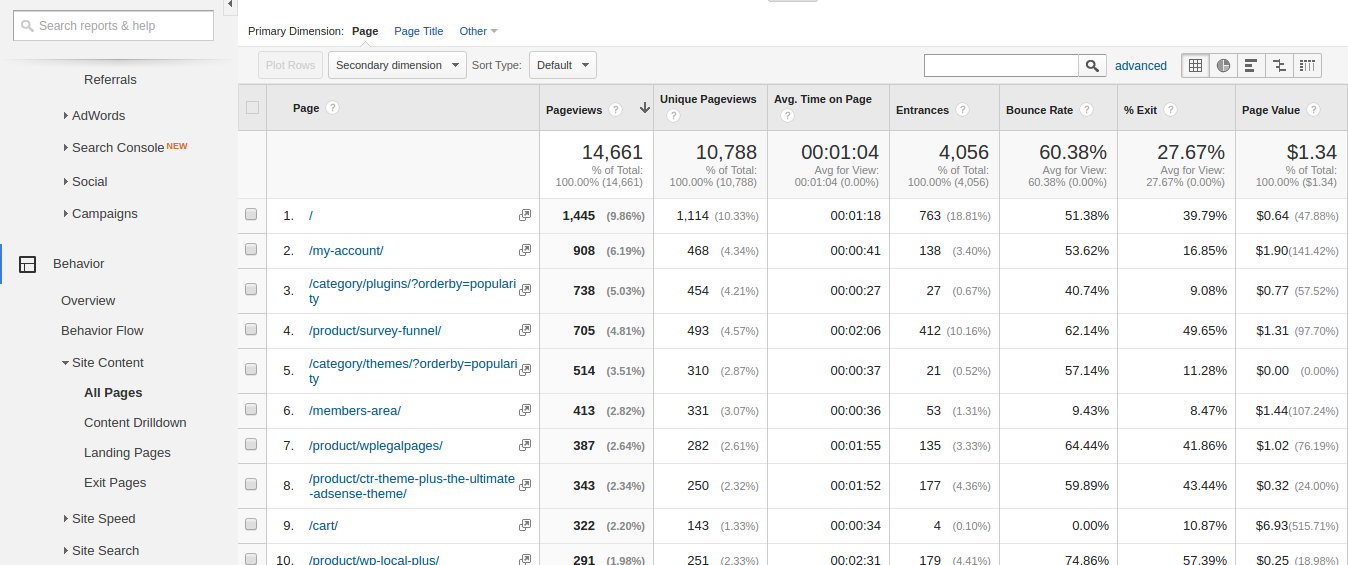This screenshot has width=1348, height=565.
Task: Switch to Comparison view icon
Action: pos(1279,66)
